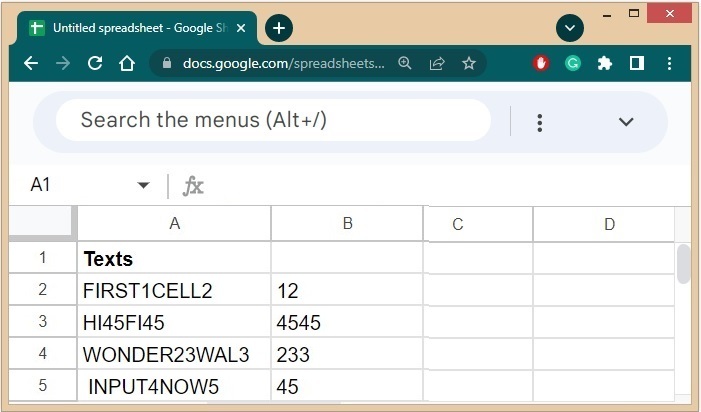Screen dimensions: 701x412
Task: Open the Grammarly extension icon
Action: pos(573,63)
